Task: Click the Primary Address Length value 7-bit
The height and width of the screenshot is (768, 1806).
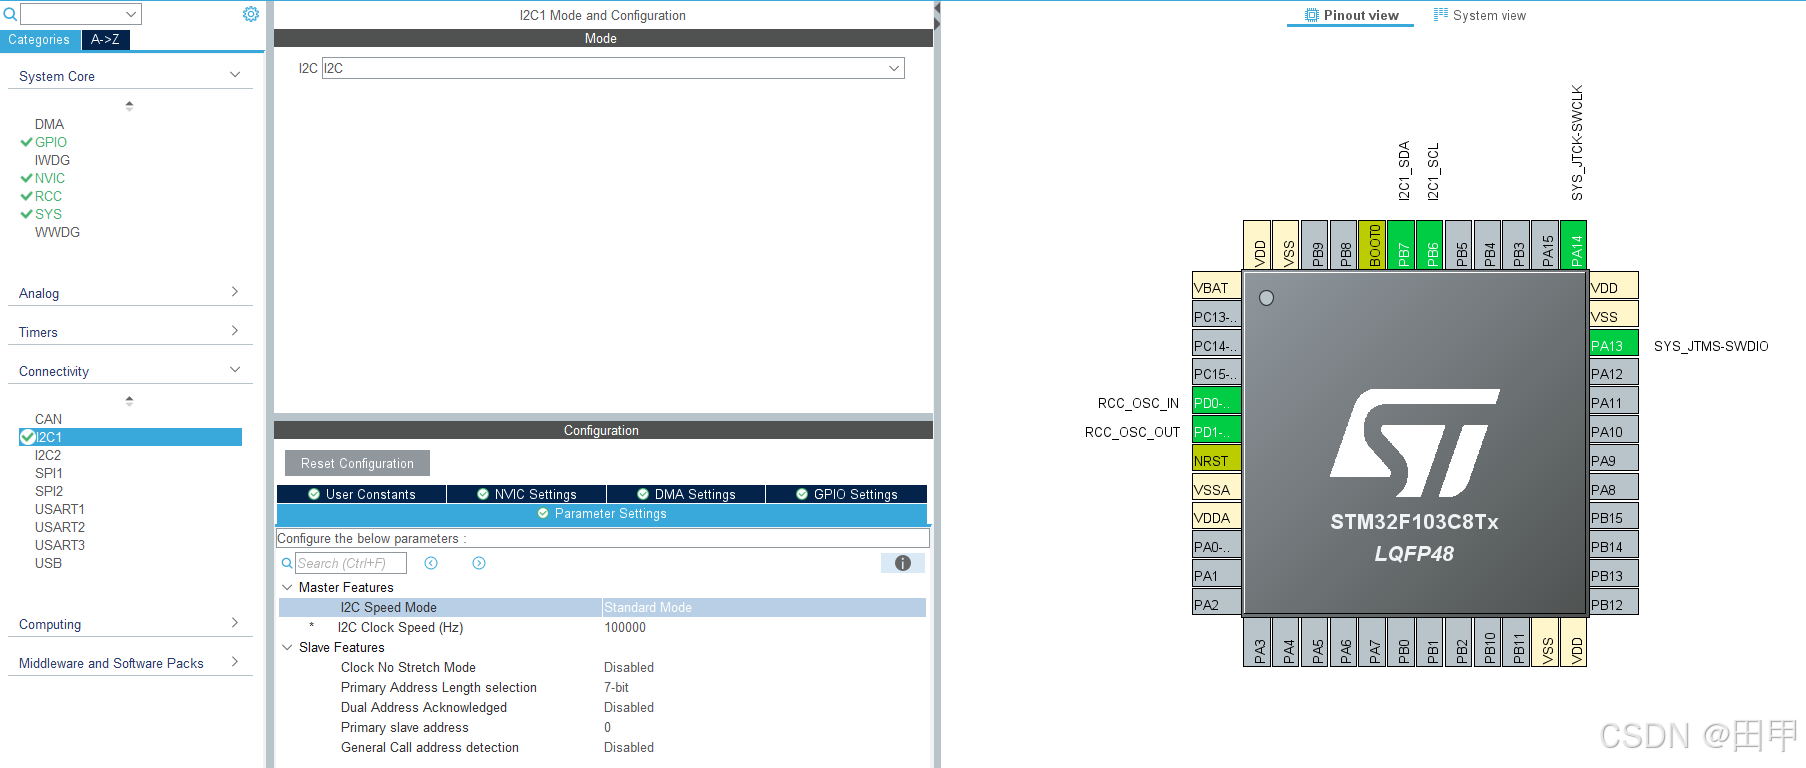Action: pyautogui.click(x=616, y=687)
